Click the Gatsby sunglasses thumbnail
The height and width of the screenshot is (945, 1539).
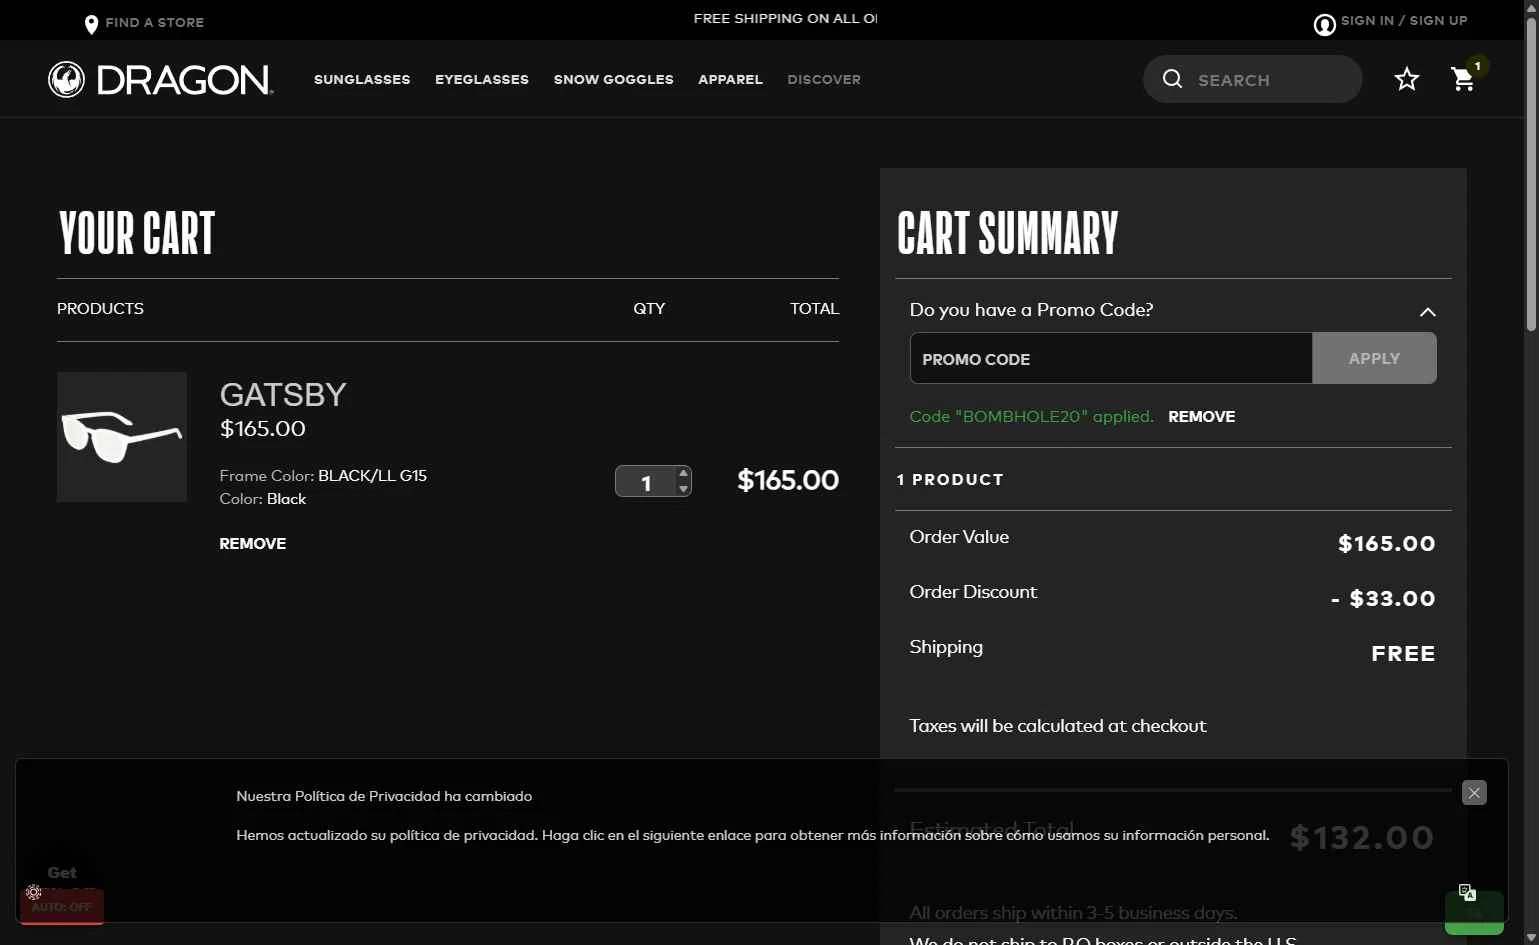coord(122,437)
